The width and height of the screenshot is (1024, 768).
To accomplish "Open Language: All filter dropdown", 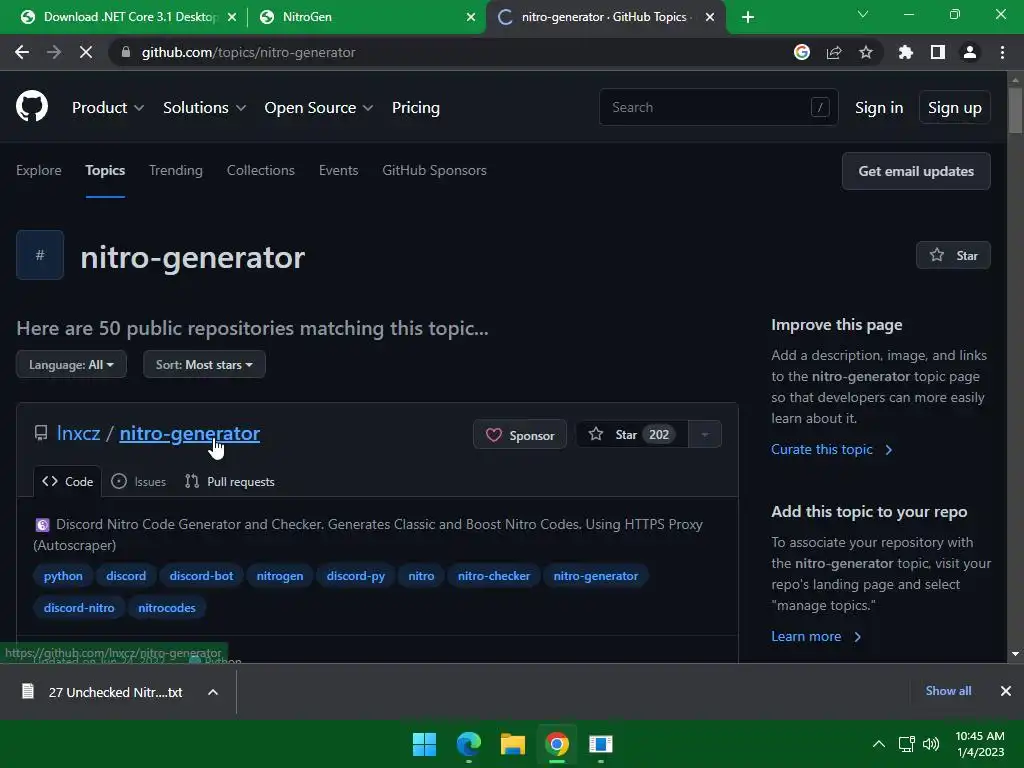I will coord(71,364).
